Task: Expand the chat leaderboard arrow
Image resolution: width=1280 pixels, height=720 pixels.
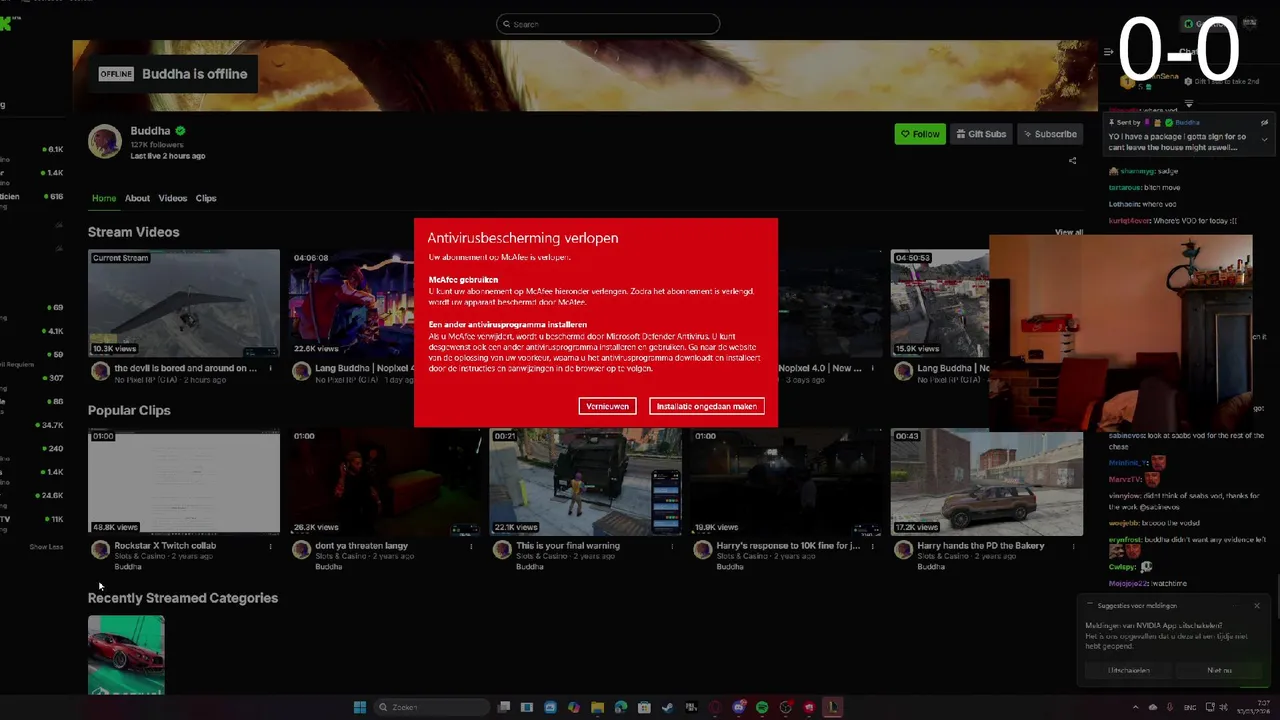Action: 1189,103
